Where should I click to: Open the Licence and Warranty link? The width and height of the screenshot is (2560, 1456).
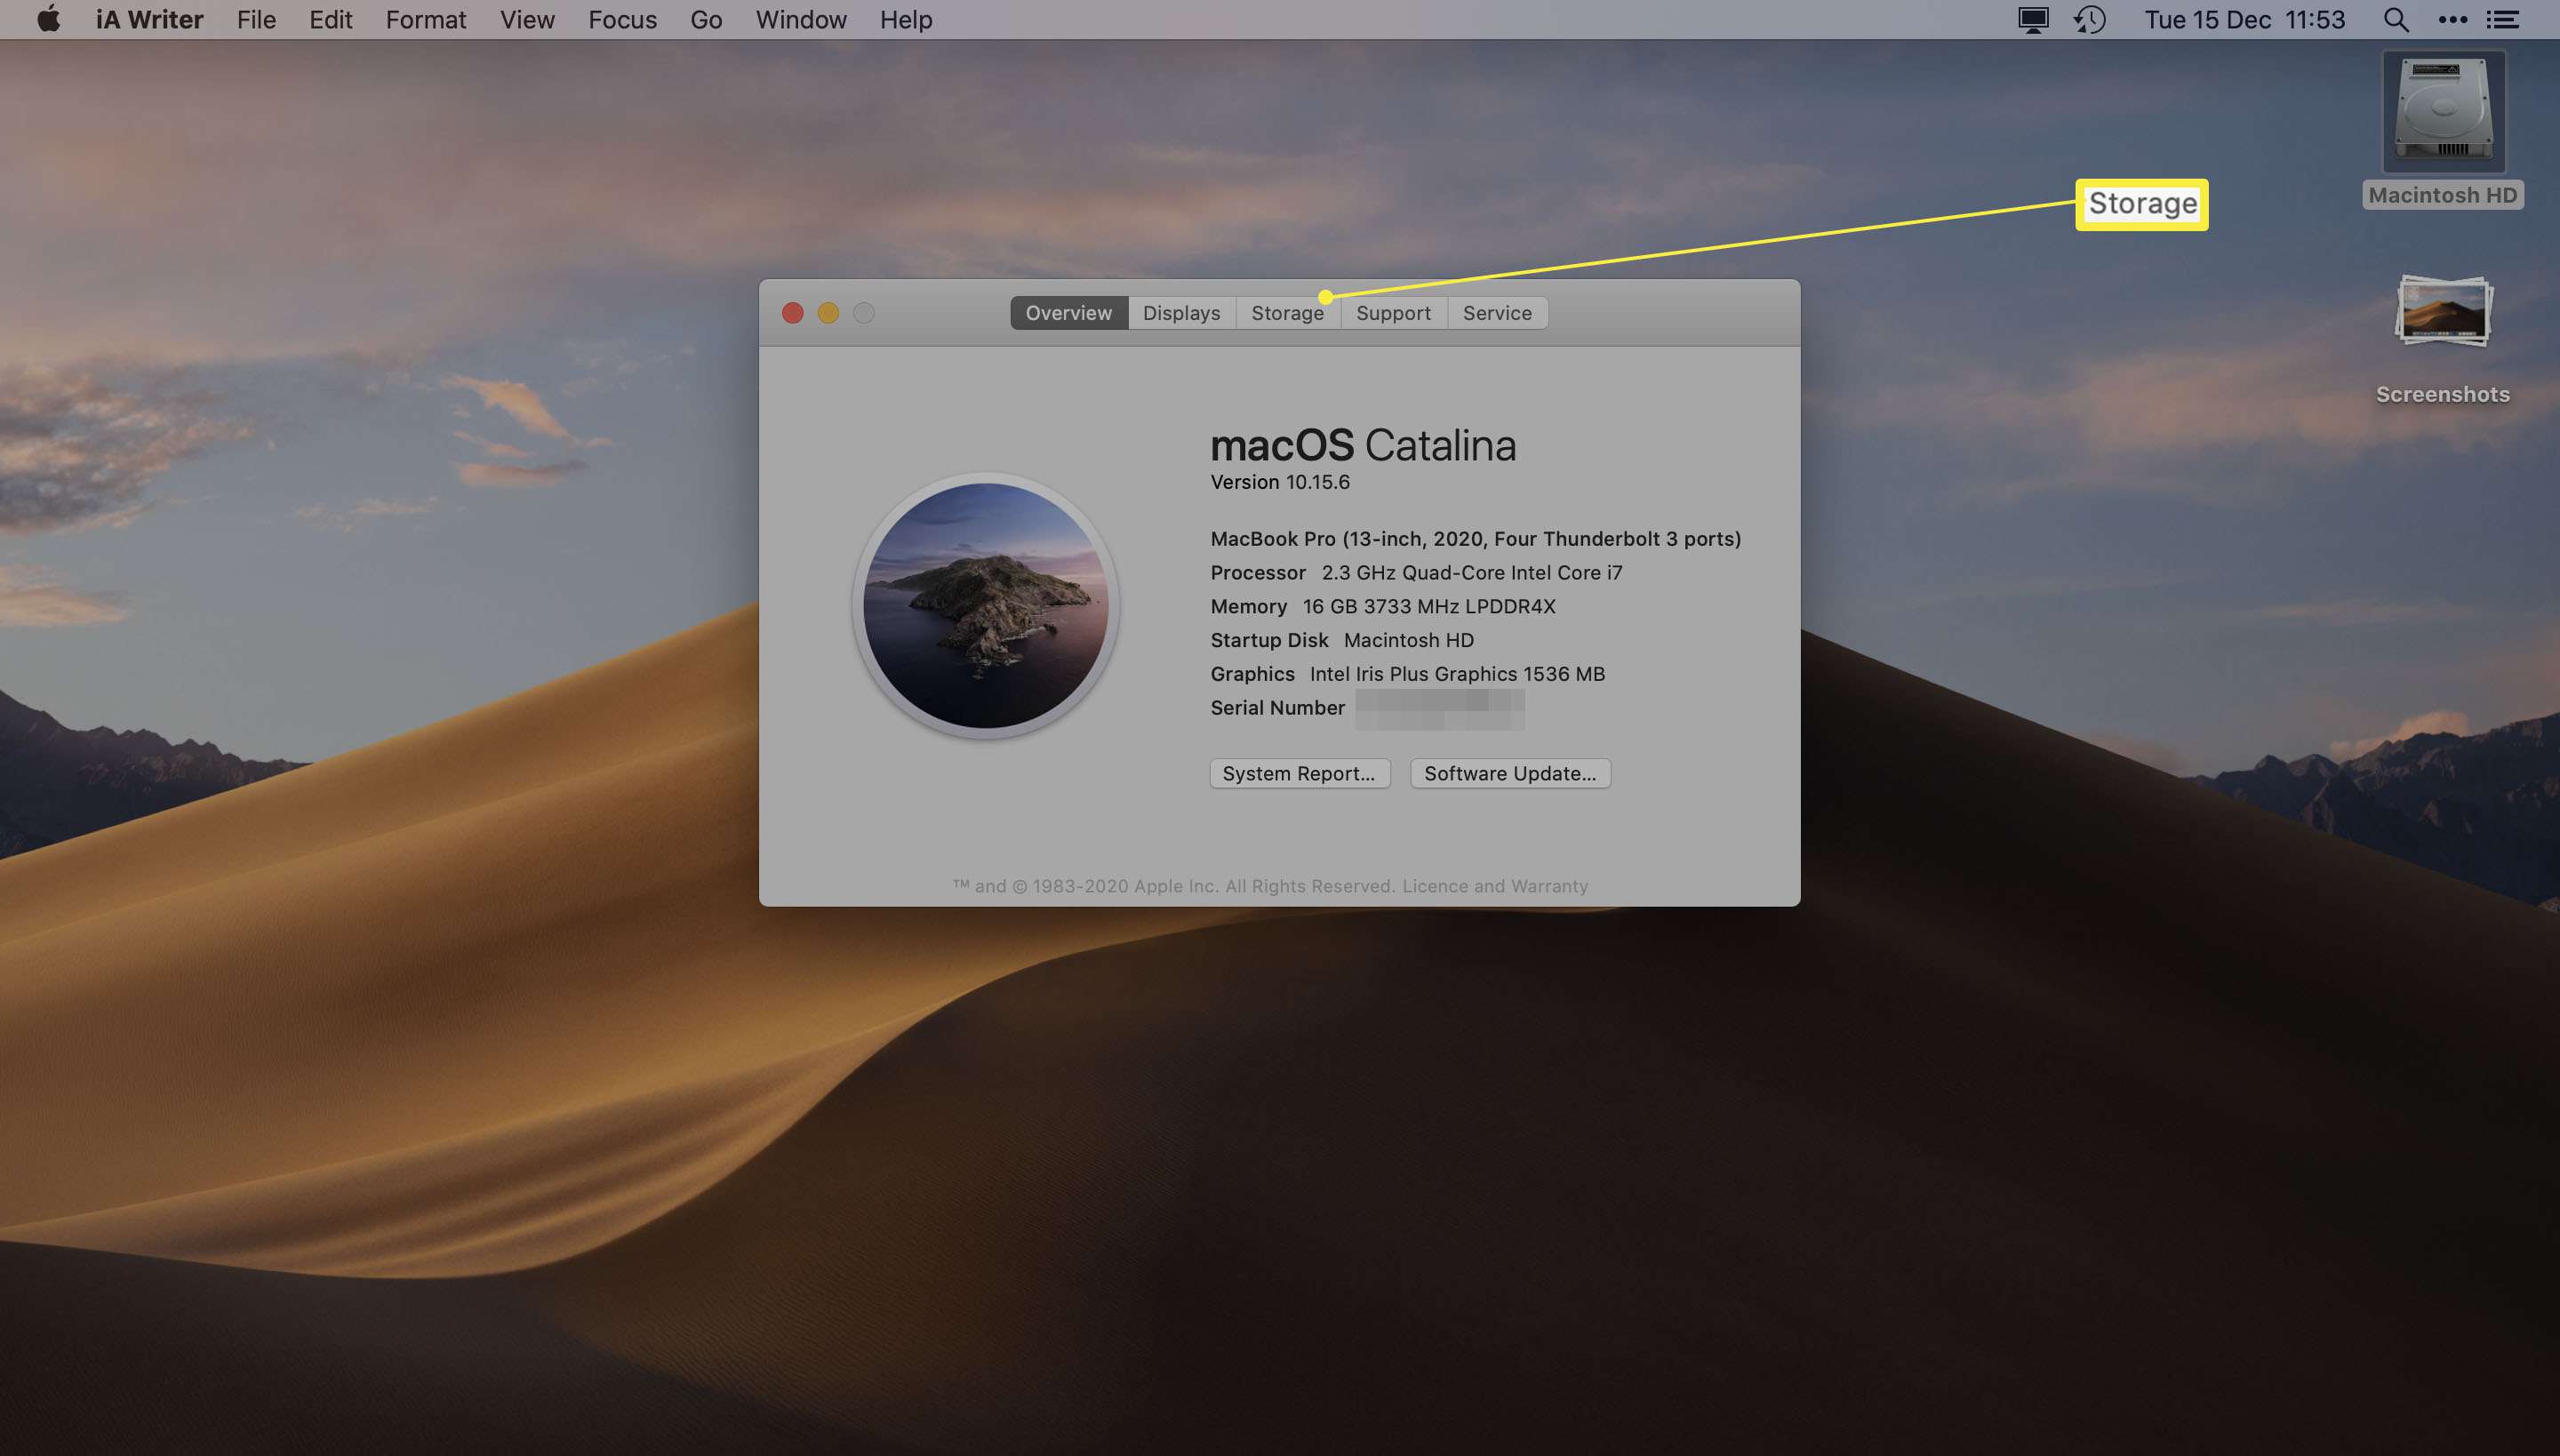(x=1495, y=886)
